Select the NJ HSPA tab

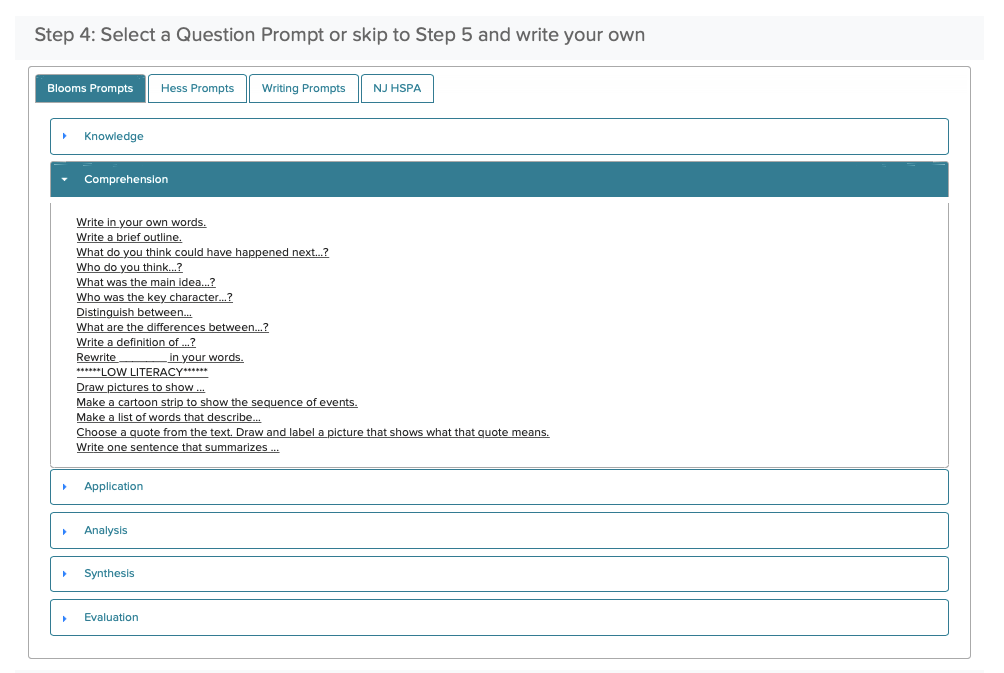[397, 88]
